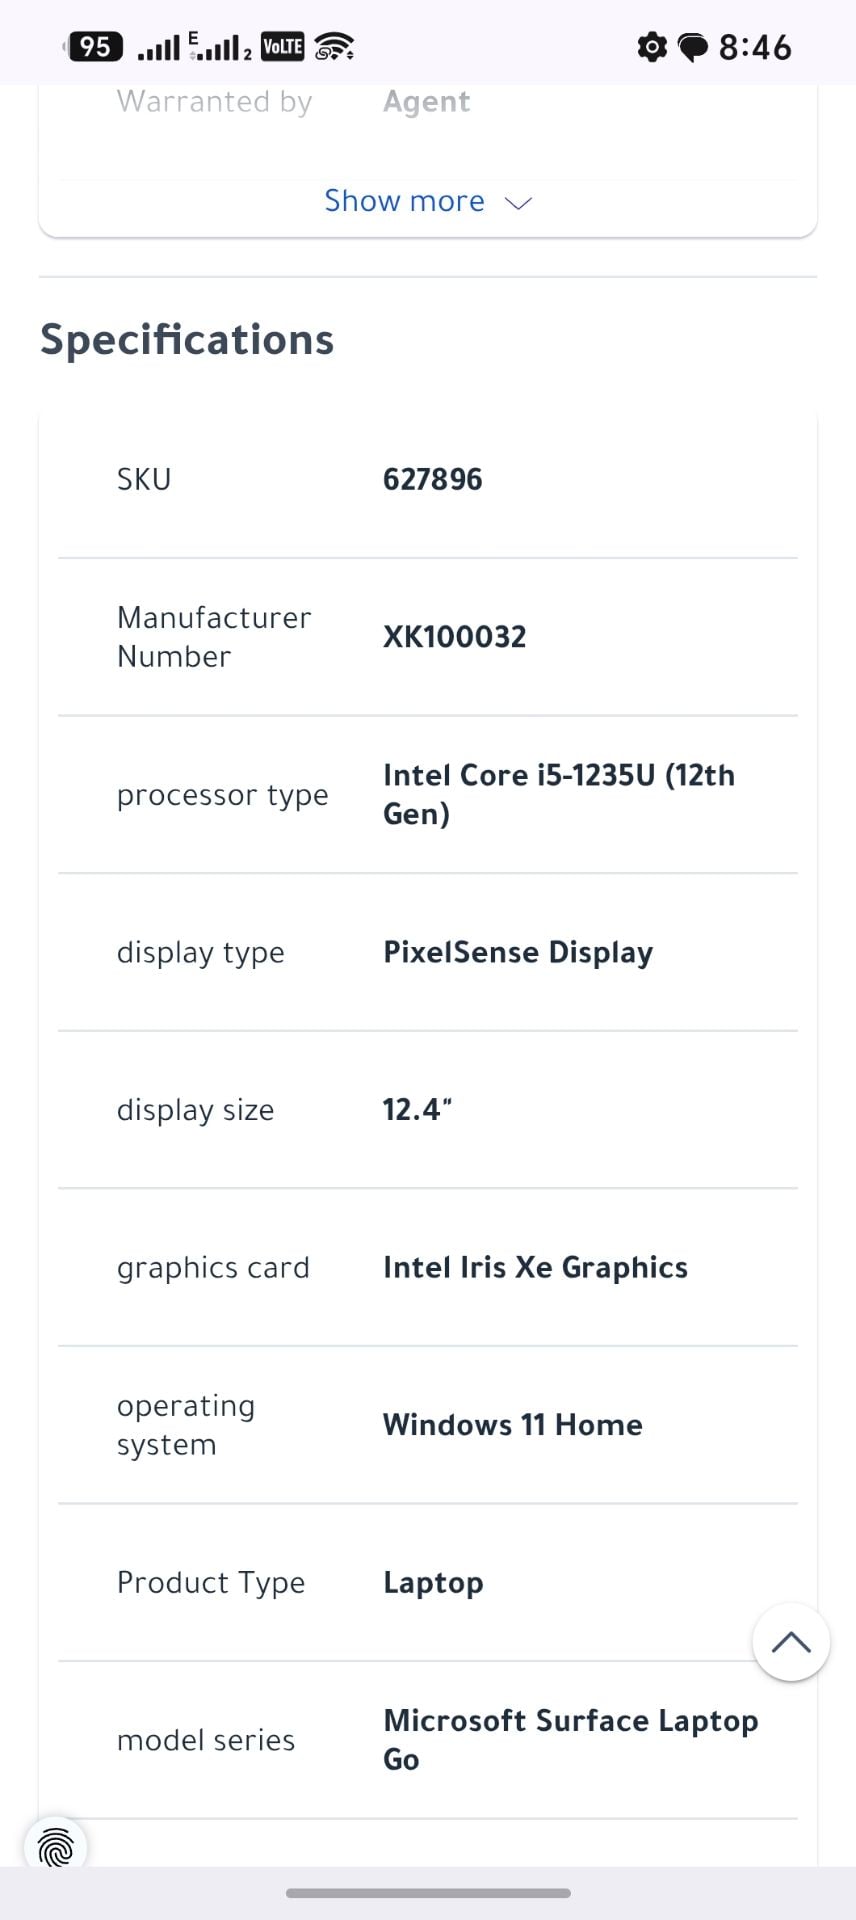Viewport: 856px width, 1920px height.
Task: Tap the Android navigation gesture bar
Action: pyautogui.click(x=428, y=1893)
